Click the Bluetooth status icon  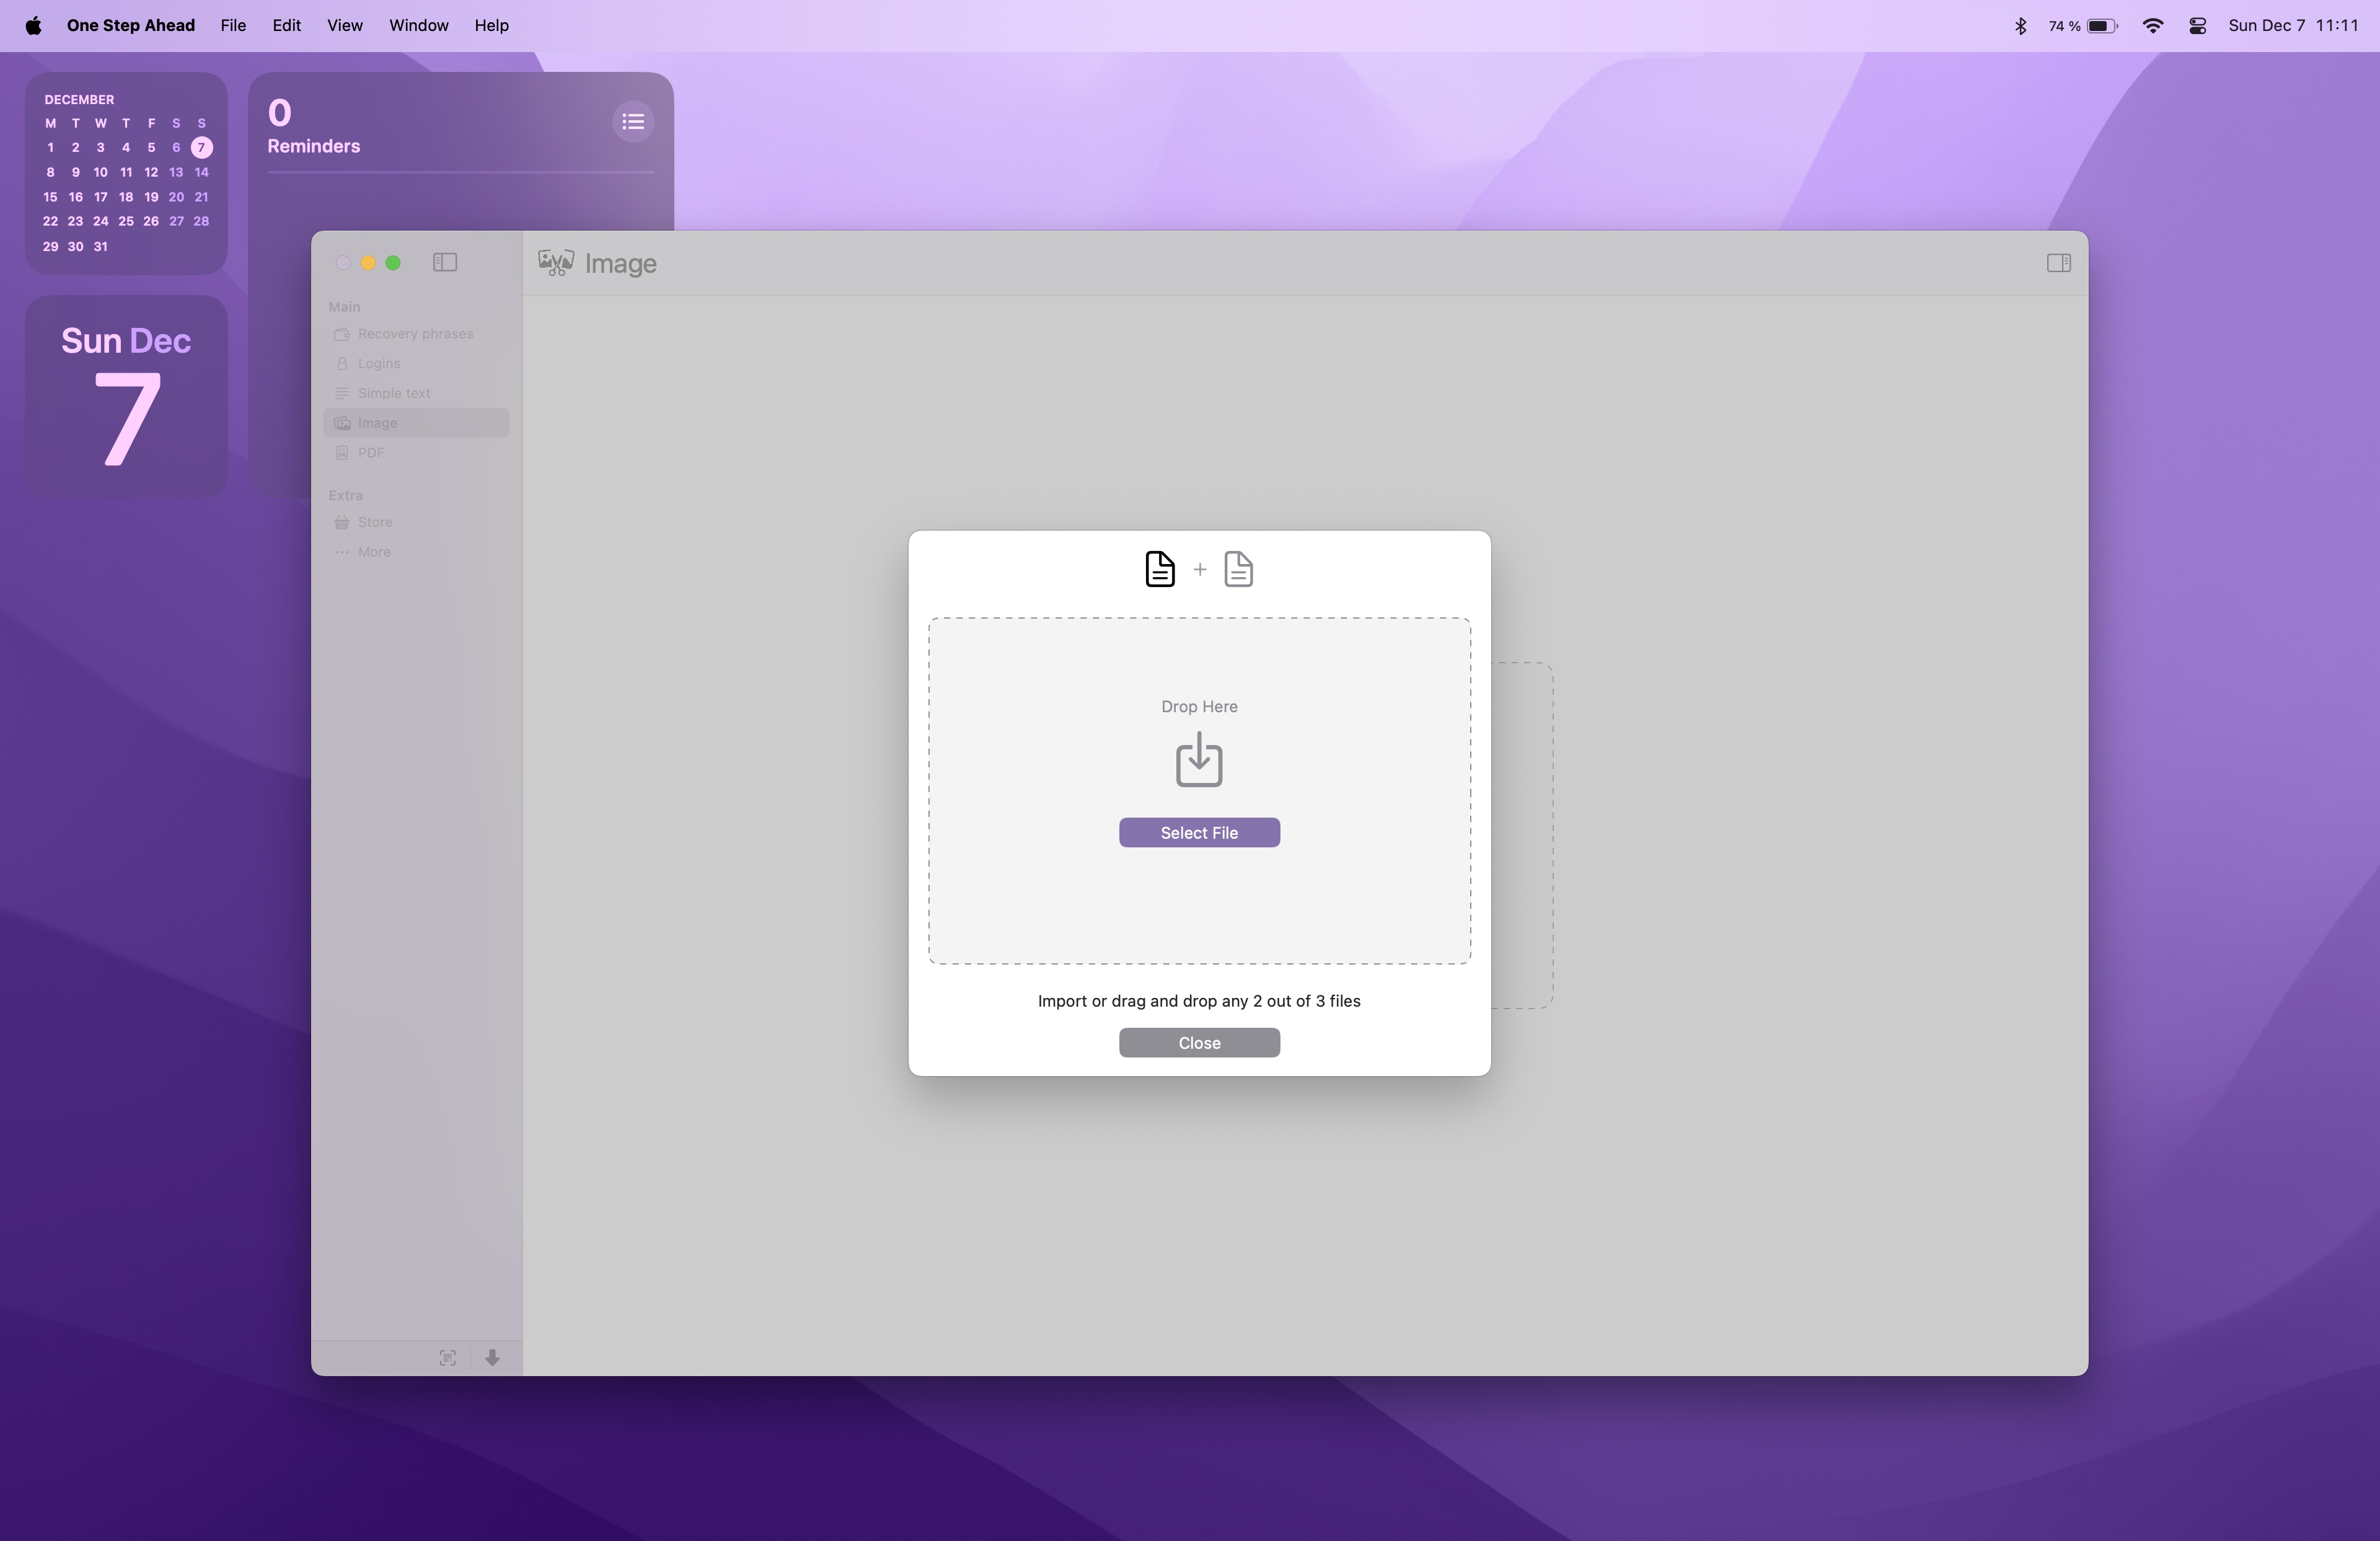pyautogui.click(x=2020, y=25)
